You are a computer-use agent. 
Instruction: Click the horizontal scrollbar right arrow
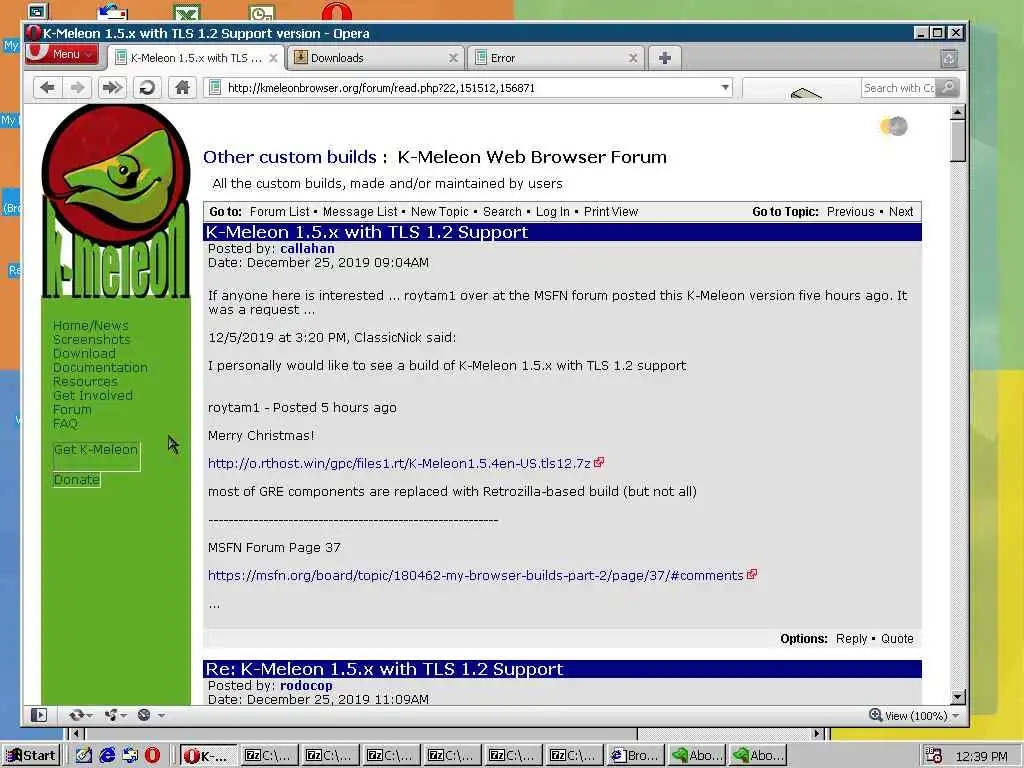(817, 733)
